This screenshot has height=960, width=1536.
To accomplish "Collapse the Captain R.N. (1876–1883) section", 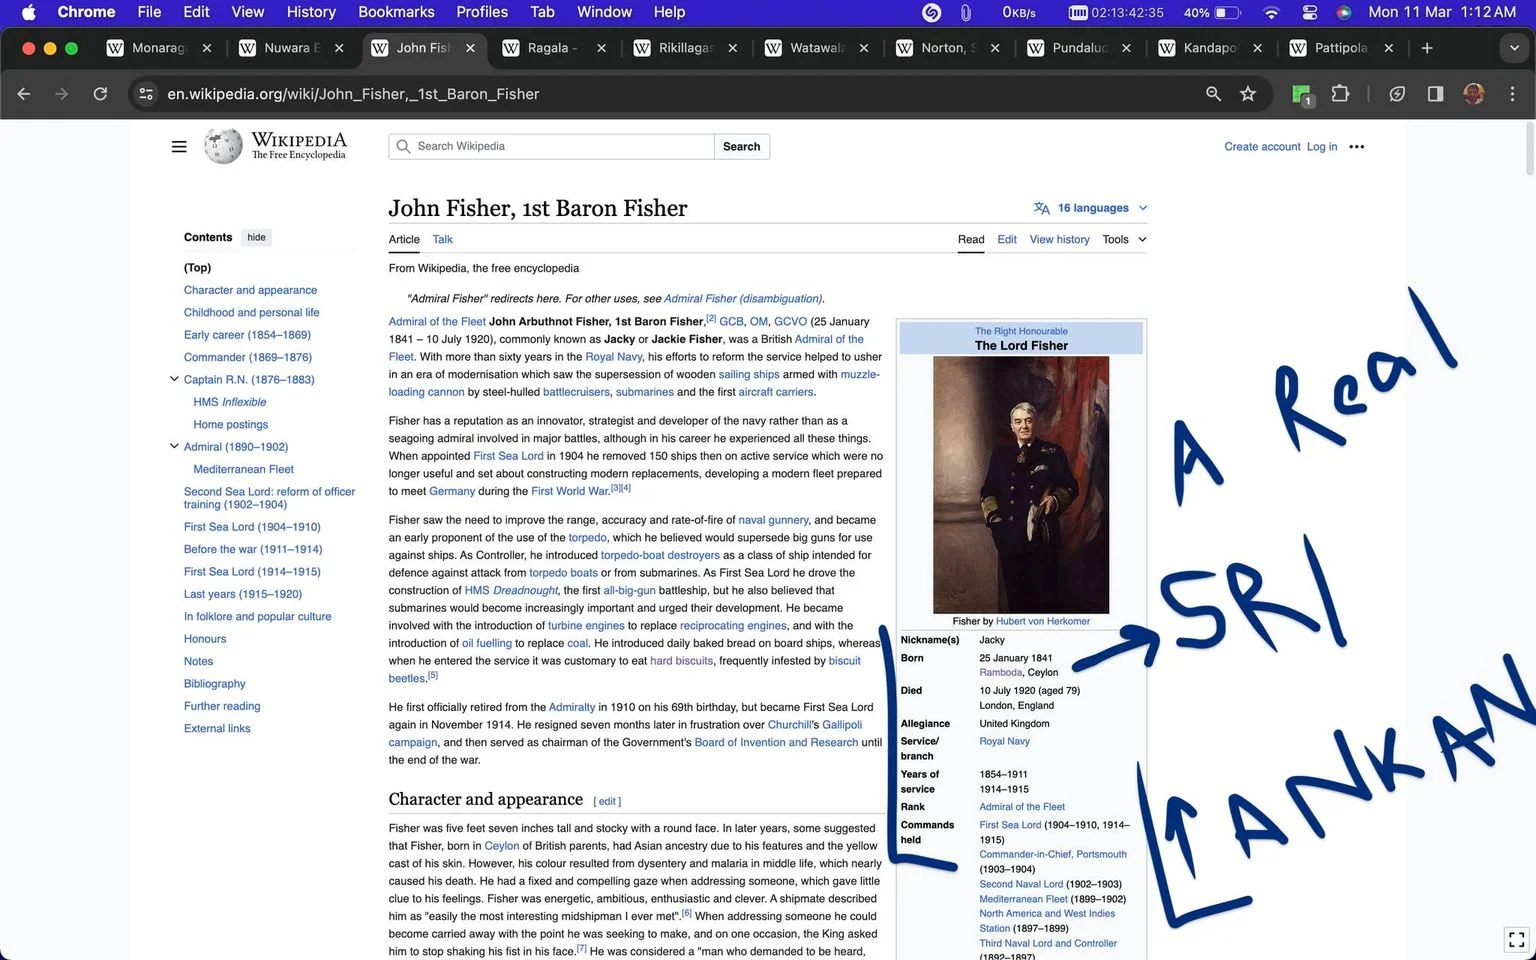I will 174,379.
